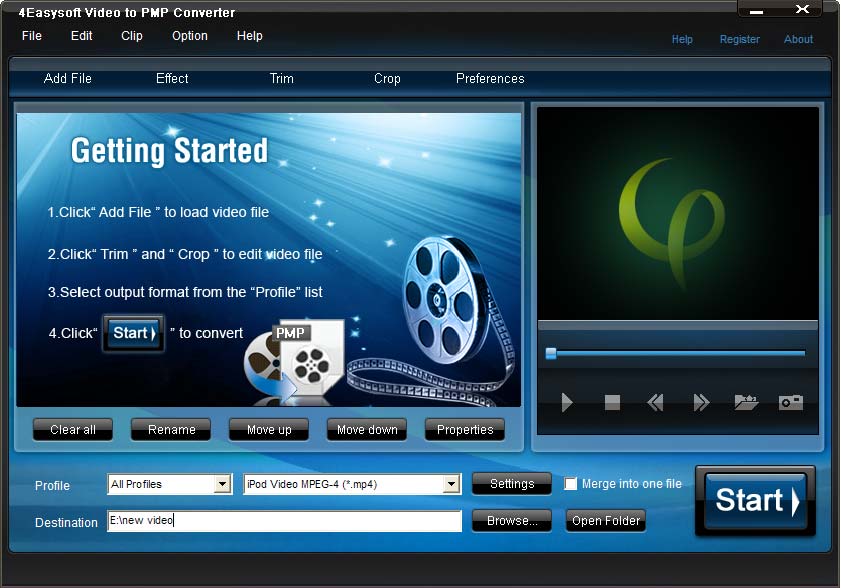
Task: Open the Crop tool
Action: [x=387, y=78]
